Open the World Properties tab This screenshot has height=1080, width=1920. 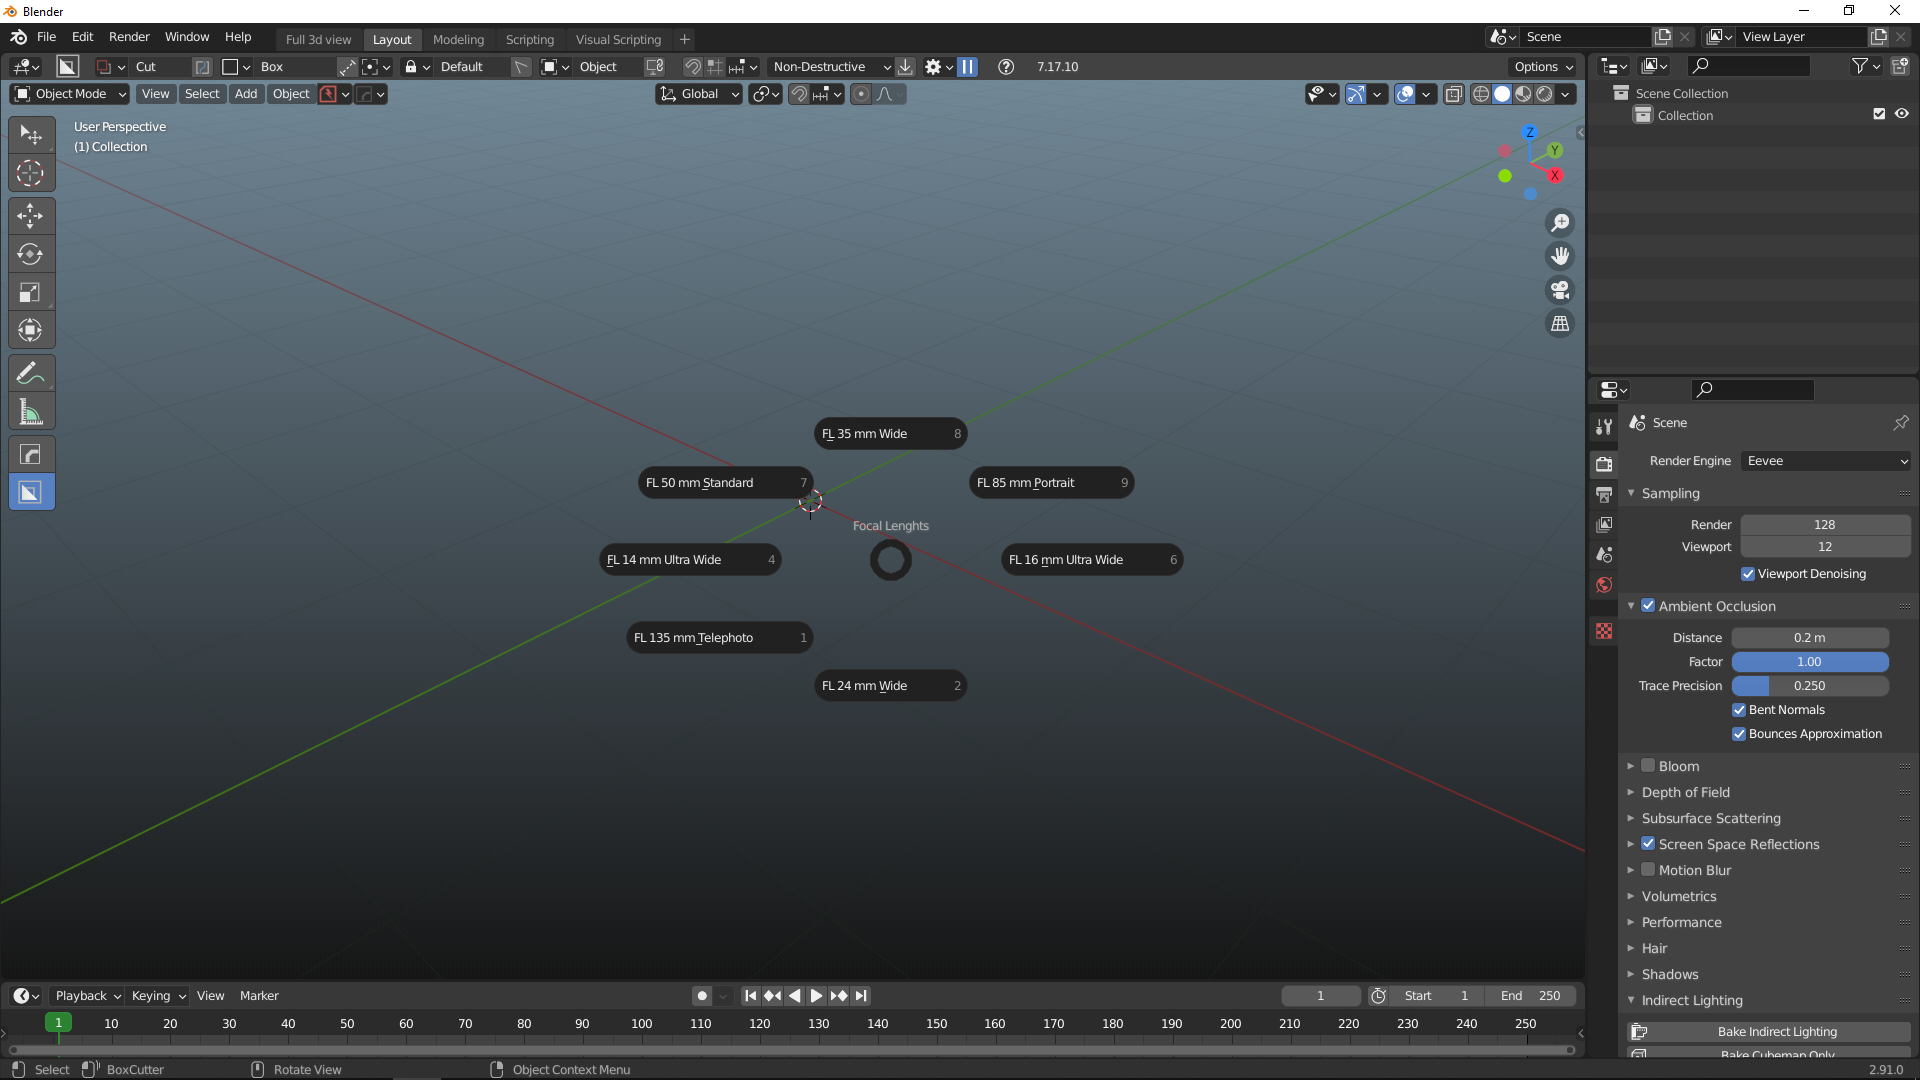click(x=1605, y=586)
